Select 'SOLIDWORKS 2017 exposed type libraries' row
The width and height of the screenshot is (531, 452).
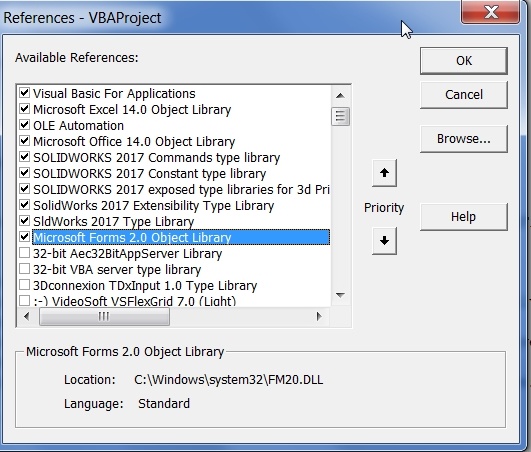tap(181, 190)
